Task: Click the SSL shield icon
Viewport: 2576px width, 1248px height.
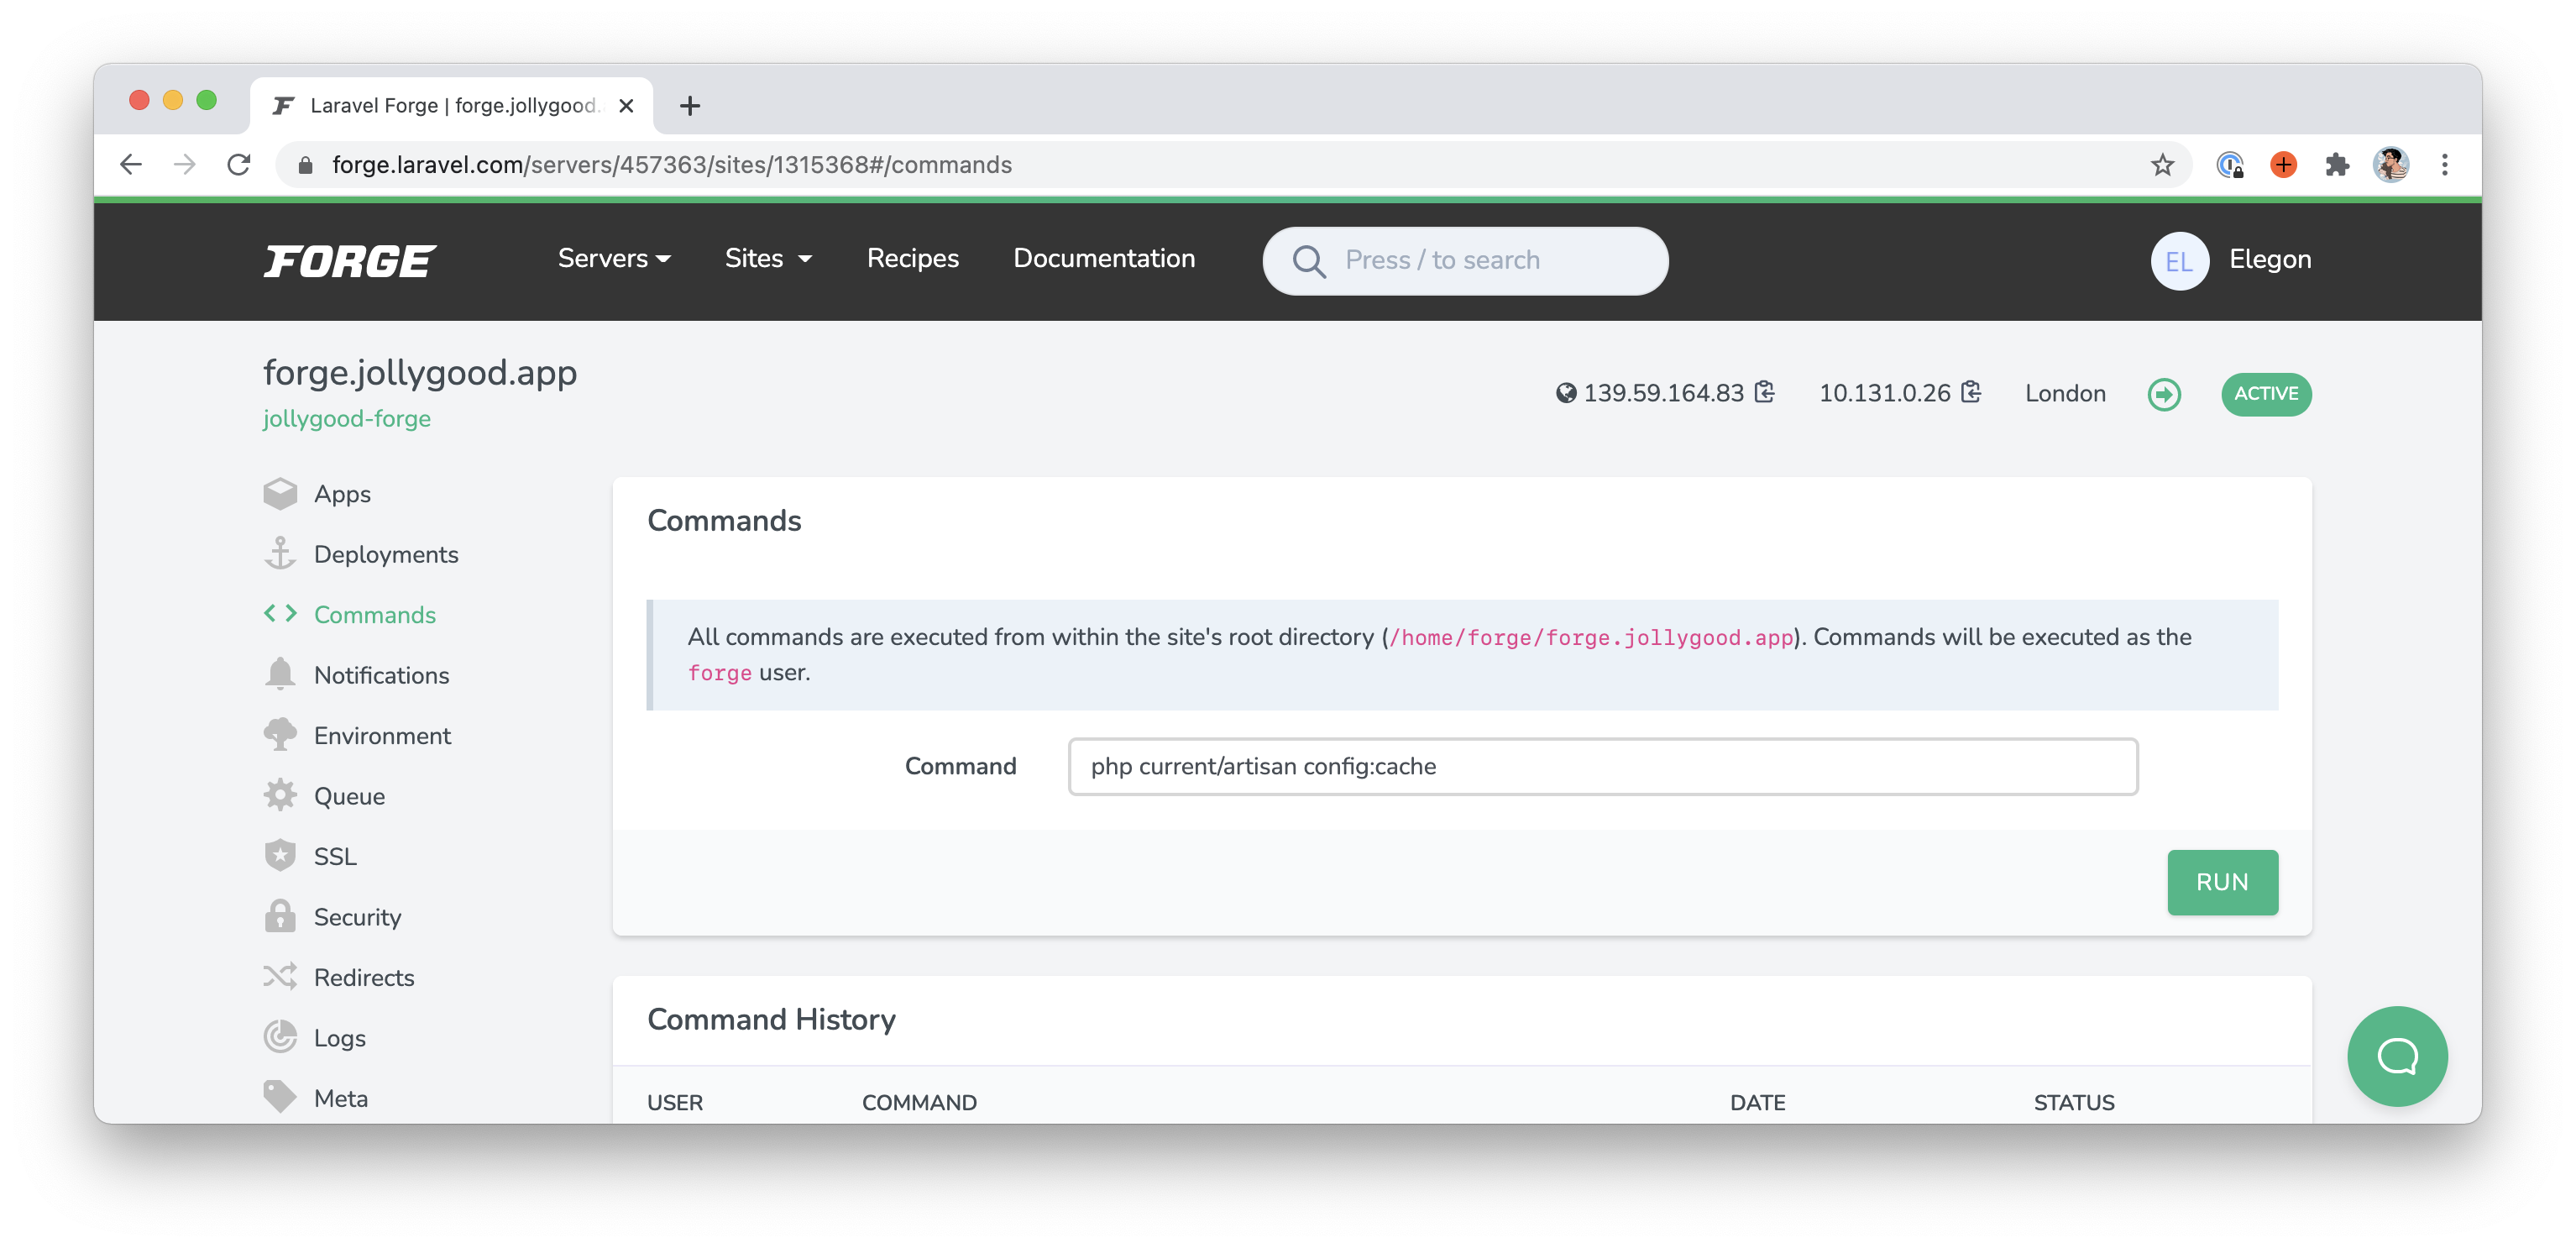Action: [x=280, y=855]
